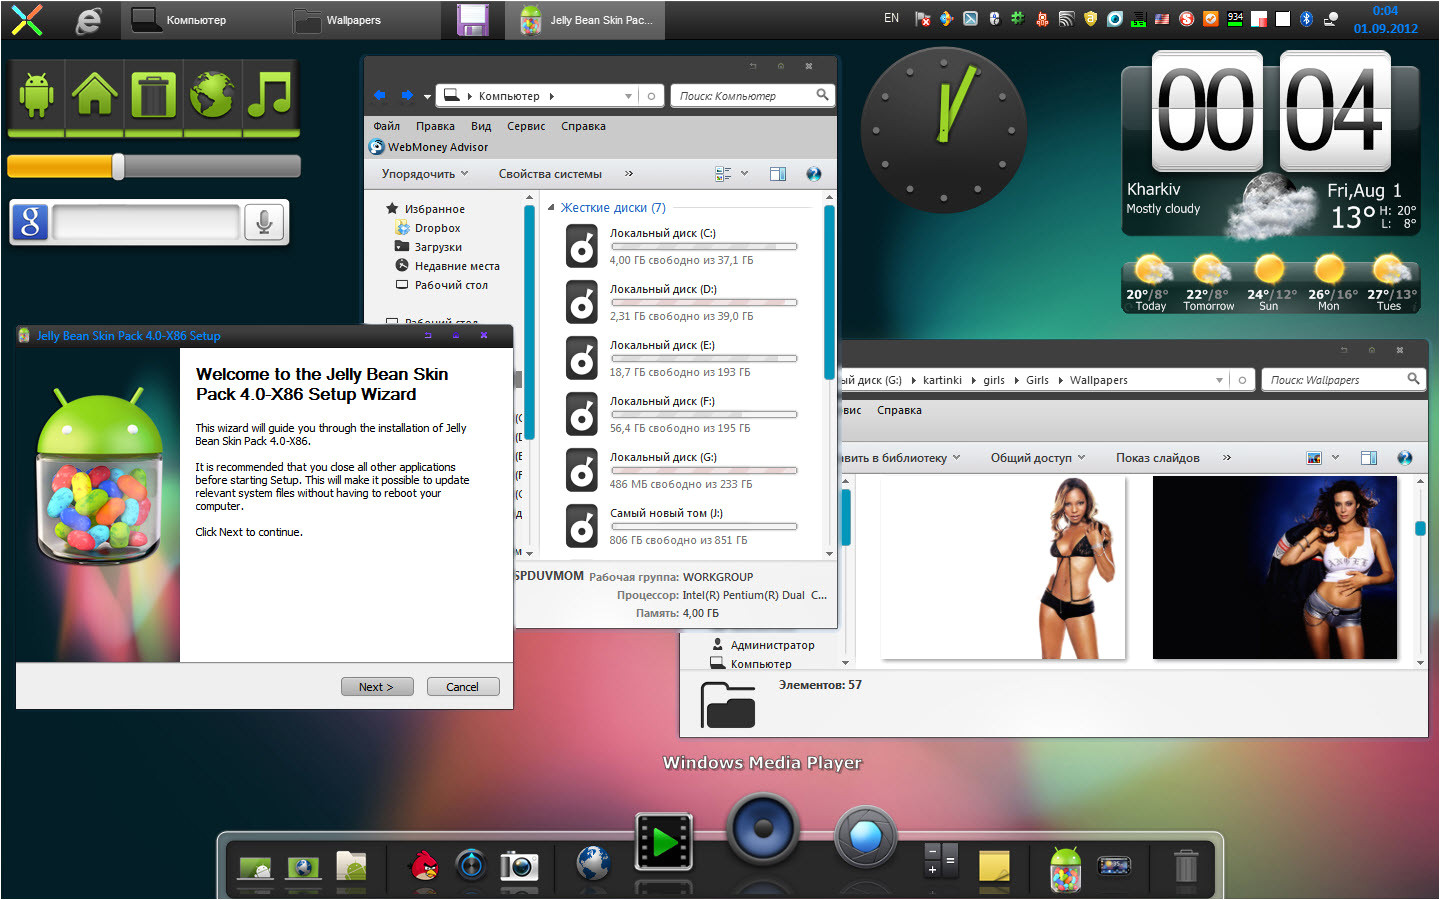Click the help icon in Wallpapers window

tap(1405, 458)
